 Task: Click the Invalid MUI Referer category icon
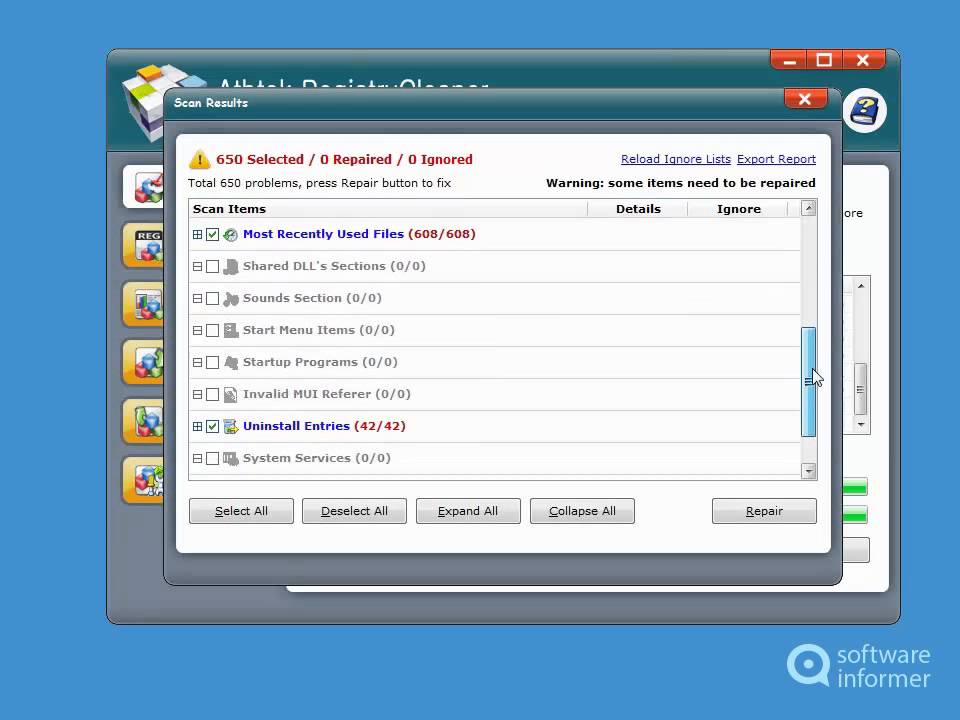[x=230, y=394]
